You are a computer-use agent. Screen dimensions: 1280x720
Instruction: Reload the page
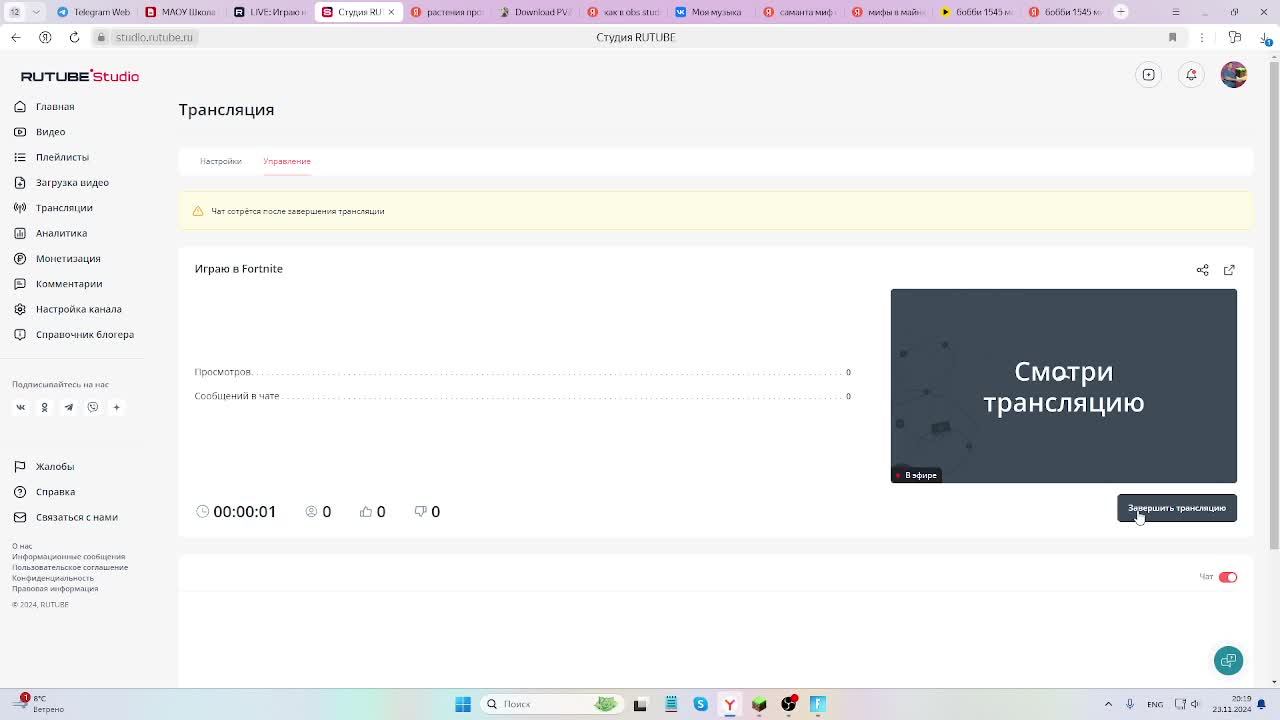point(74,37)
